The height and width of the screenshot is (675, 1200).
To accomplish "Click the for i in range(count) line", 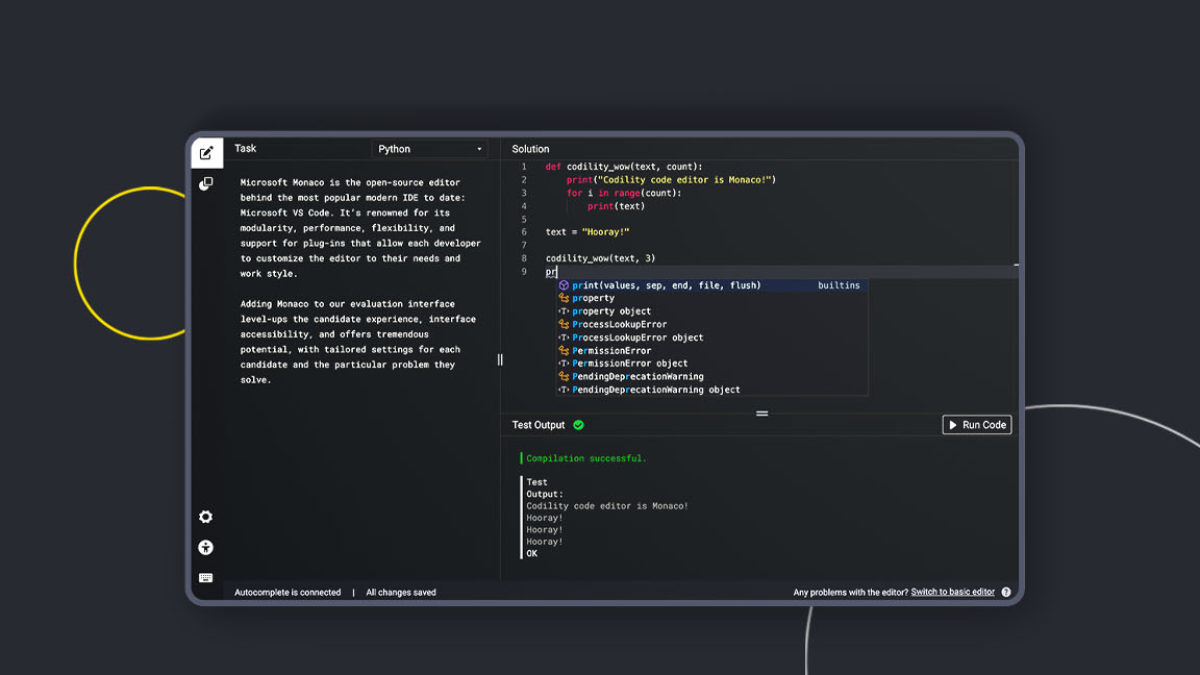I will coord(623,193).
